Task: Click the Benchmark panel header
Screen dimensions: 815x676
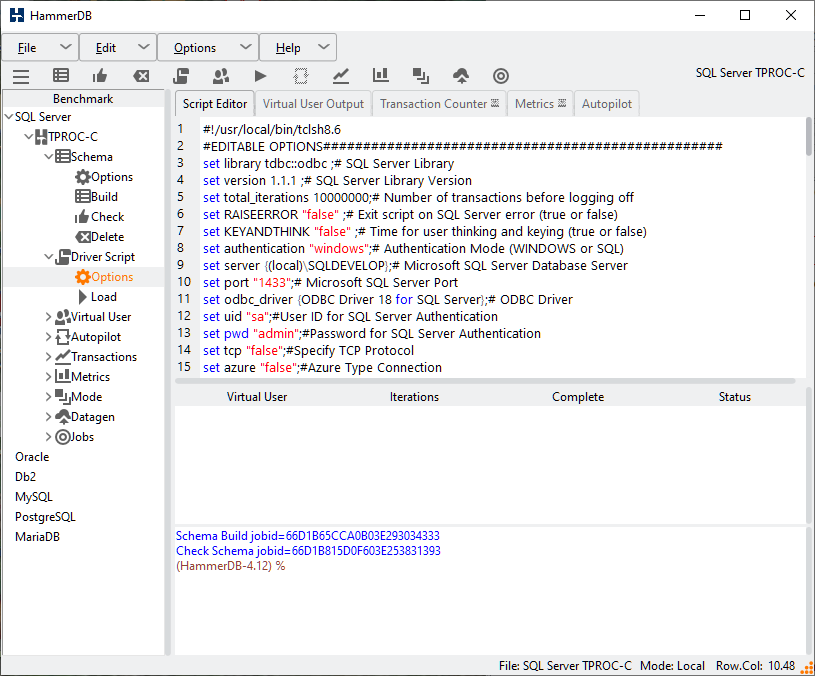Action: tap(83, 99)
